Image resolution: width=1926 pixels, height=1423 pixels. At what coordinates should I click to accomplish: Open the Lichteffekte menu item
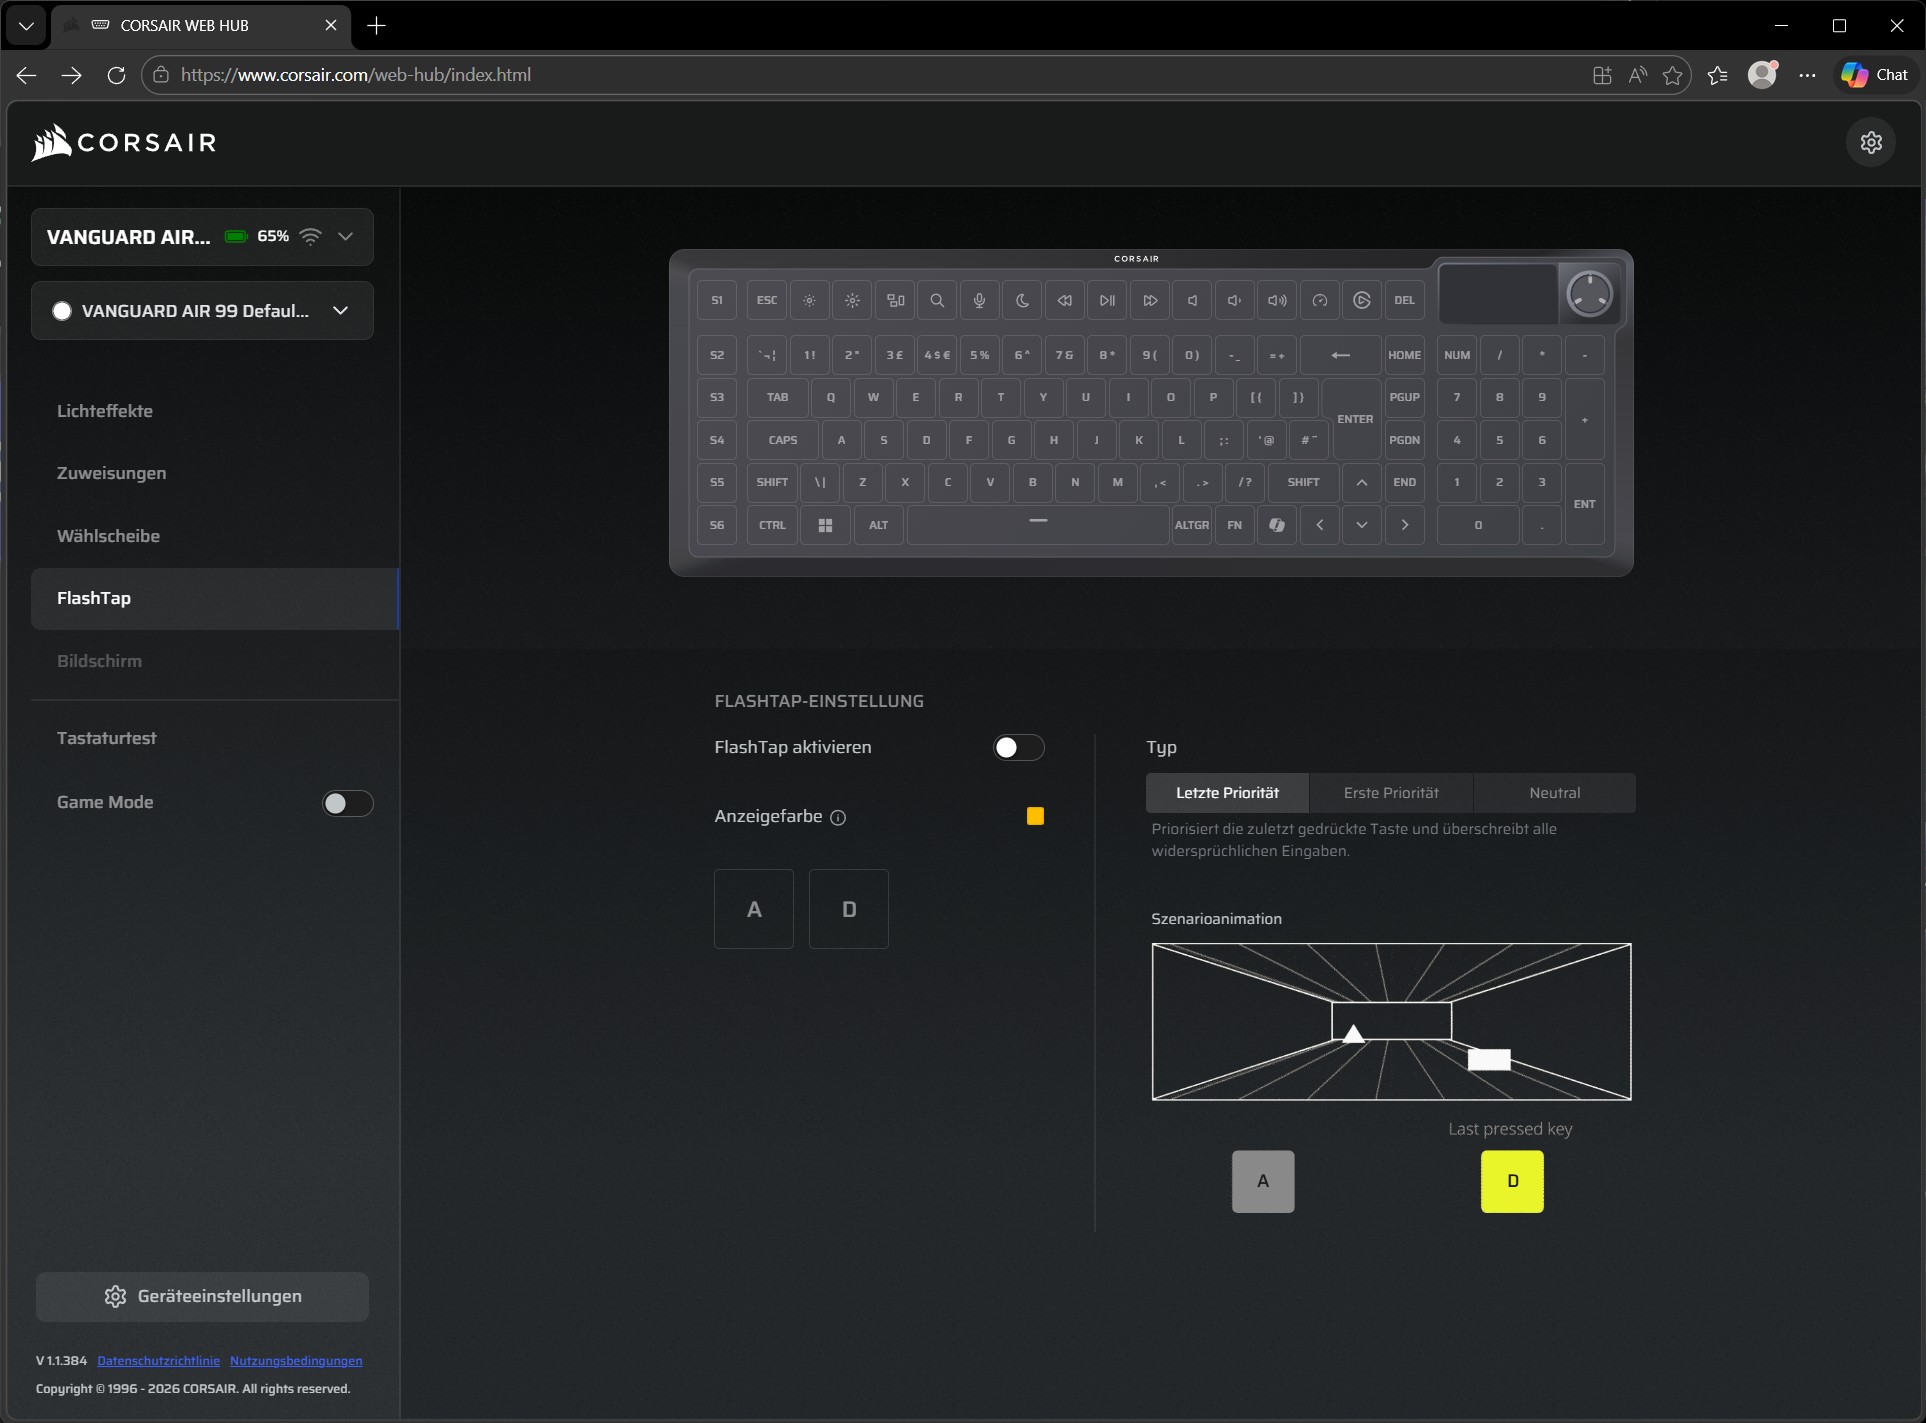click(x=105, y=411)
